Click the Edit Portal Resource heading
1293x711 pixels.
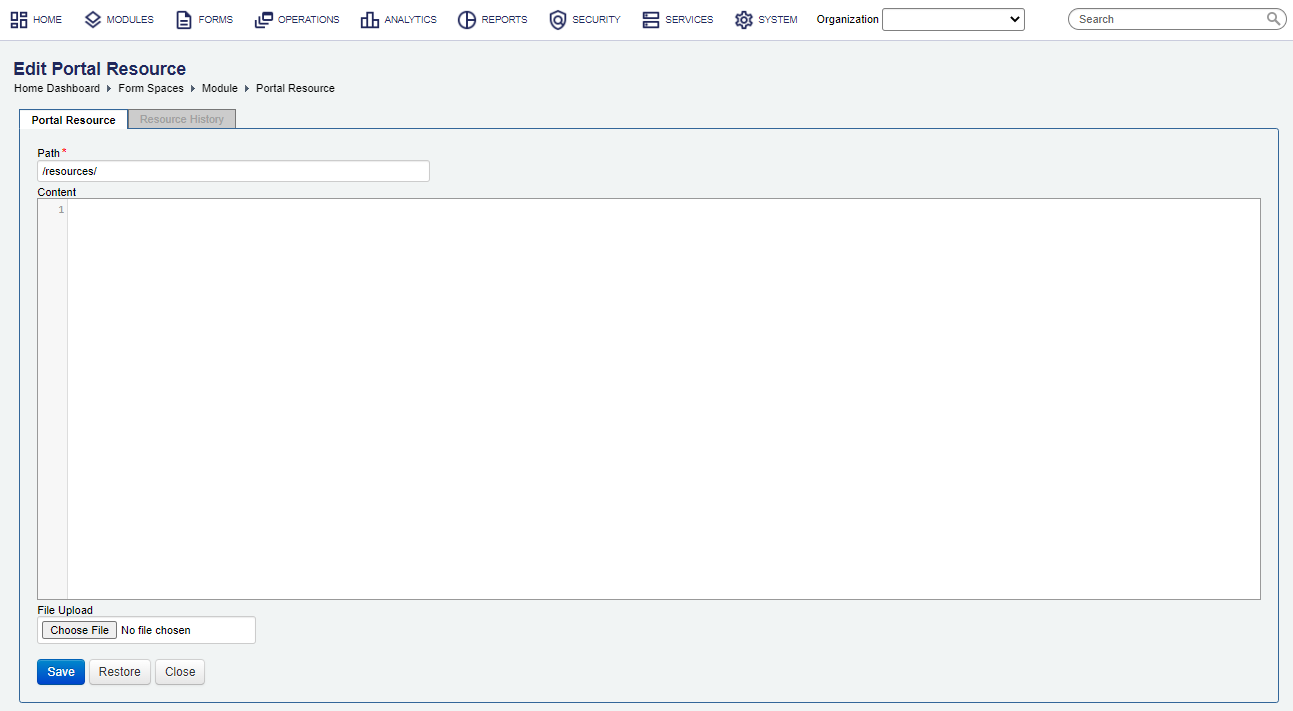click(100, 69)
